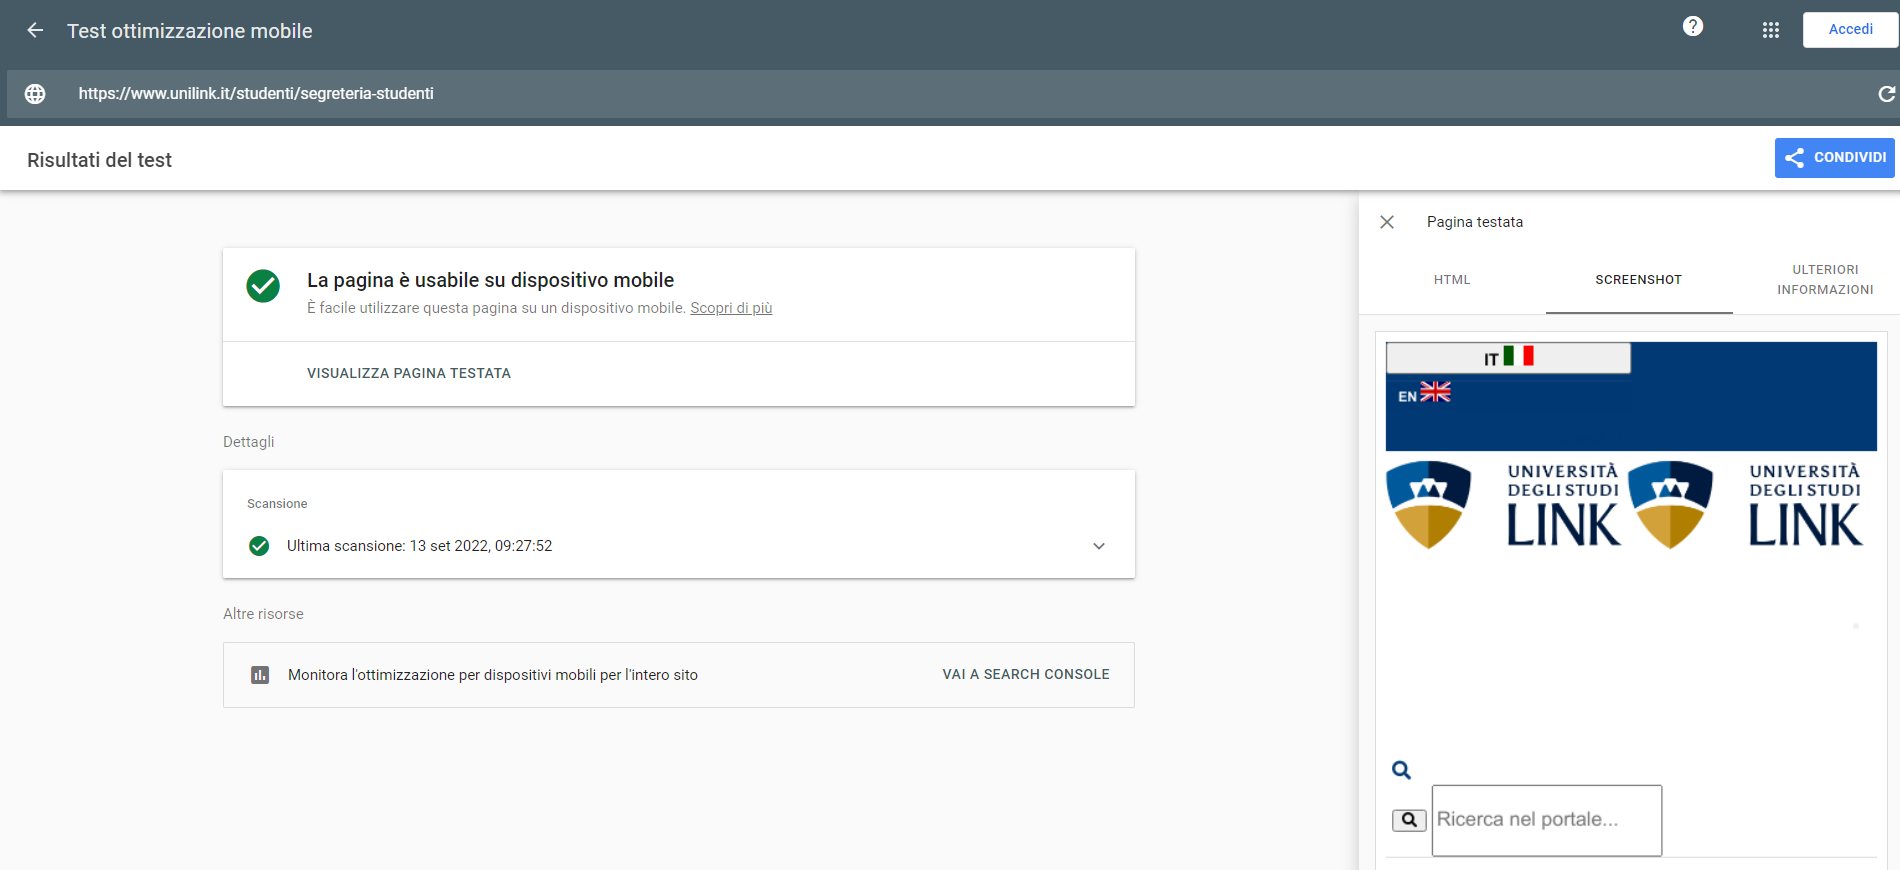1900x870 pixels.
Task: Open the Google apps grid icon
Action: click(x=1771, y=30)
